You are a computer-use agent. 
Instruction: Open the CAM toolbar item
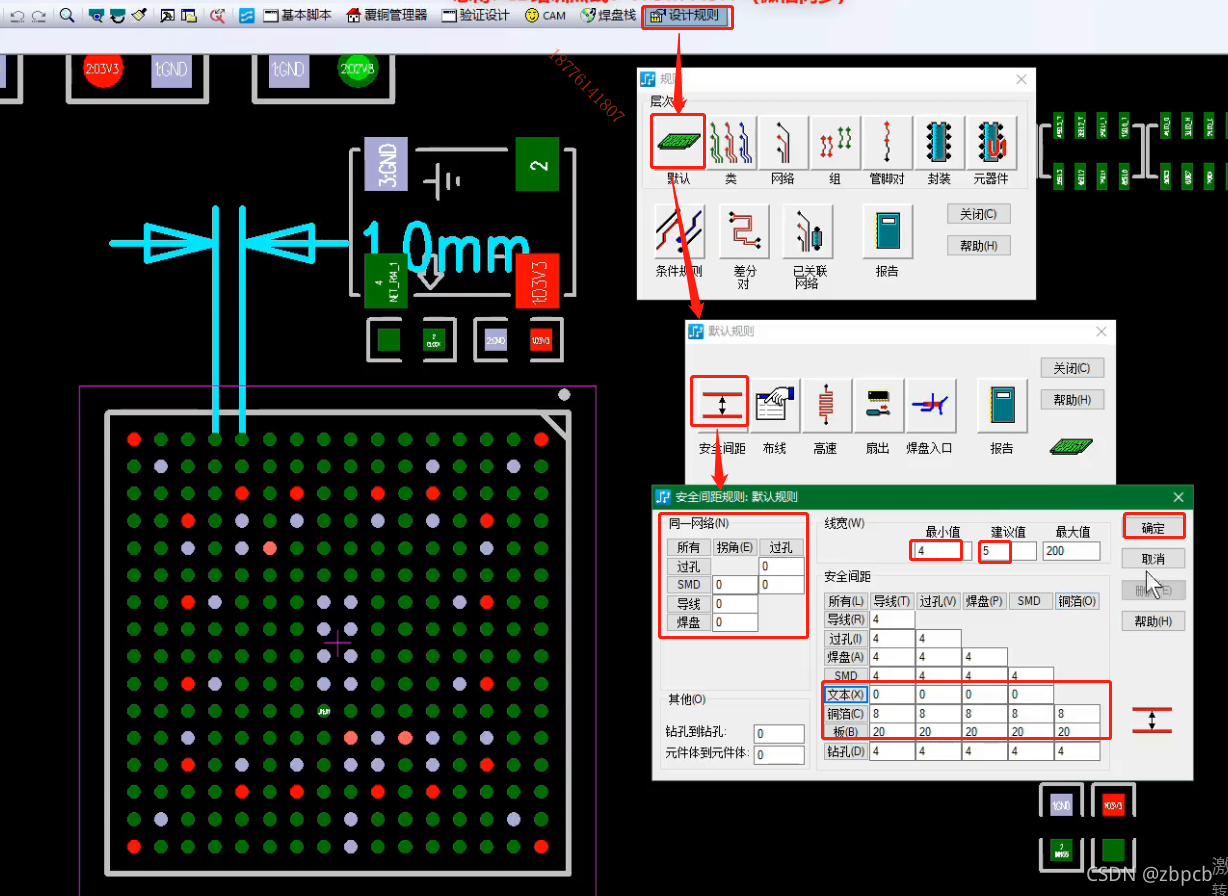[x=545, y=16]
